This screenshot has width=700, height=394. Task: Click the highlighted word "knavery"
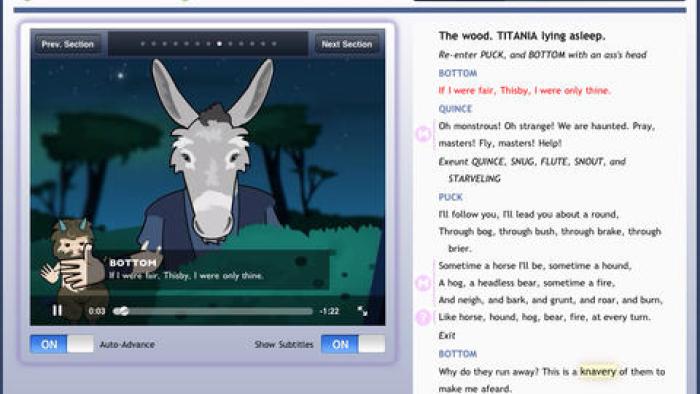[598, 371]
